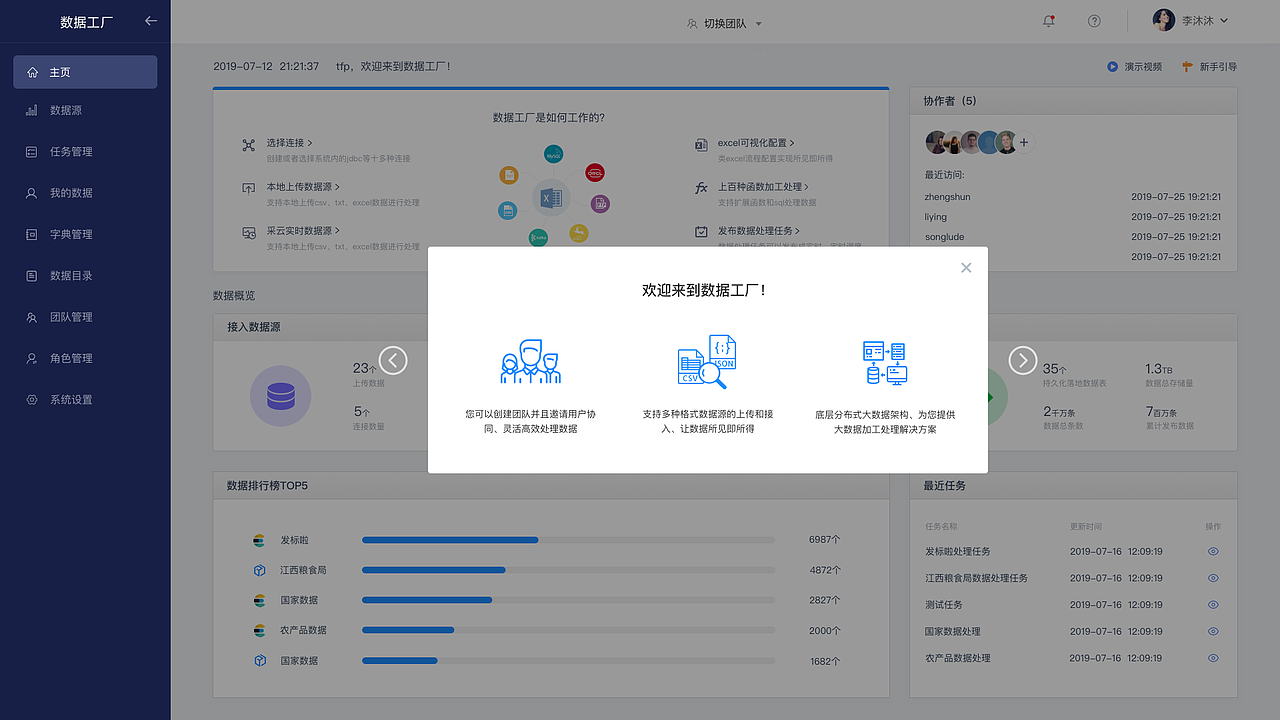
Task: Select the 角色管理 sidebar icon
Action: tap(32, 357)
